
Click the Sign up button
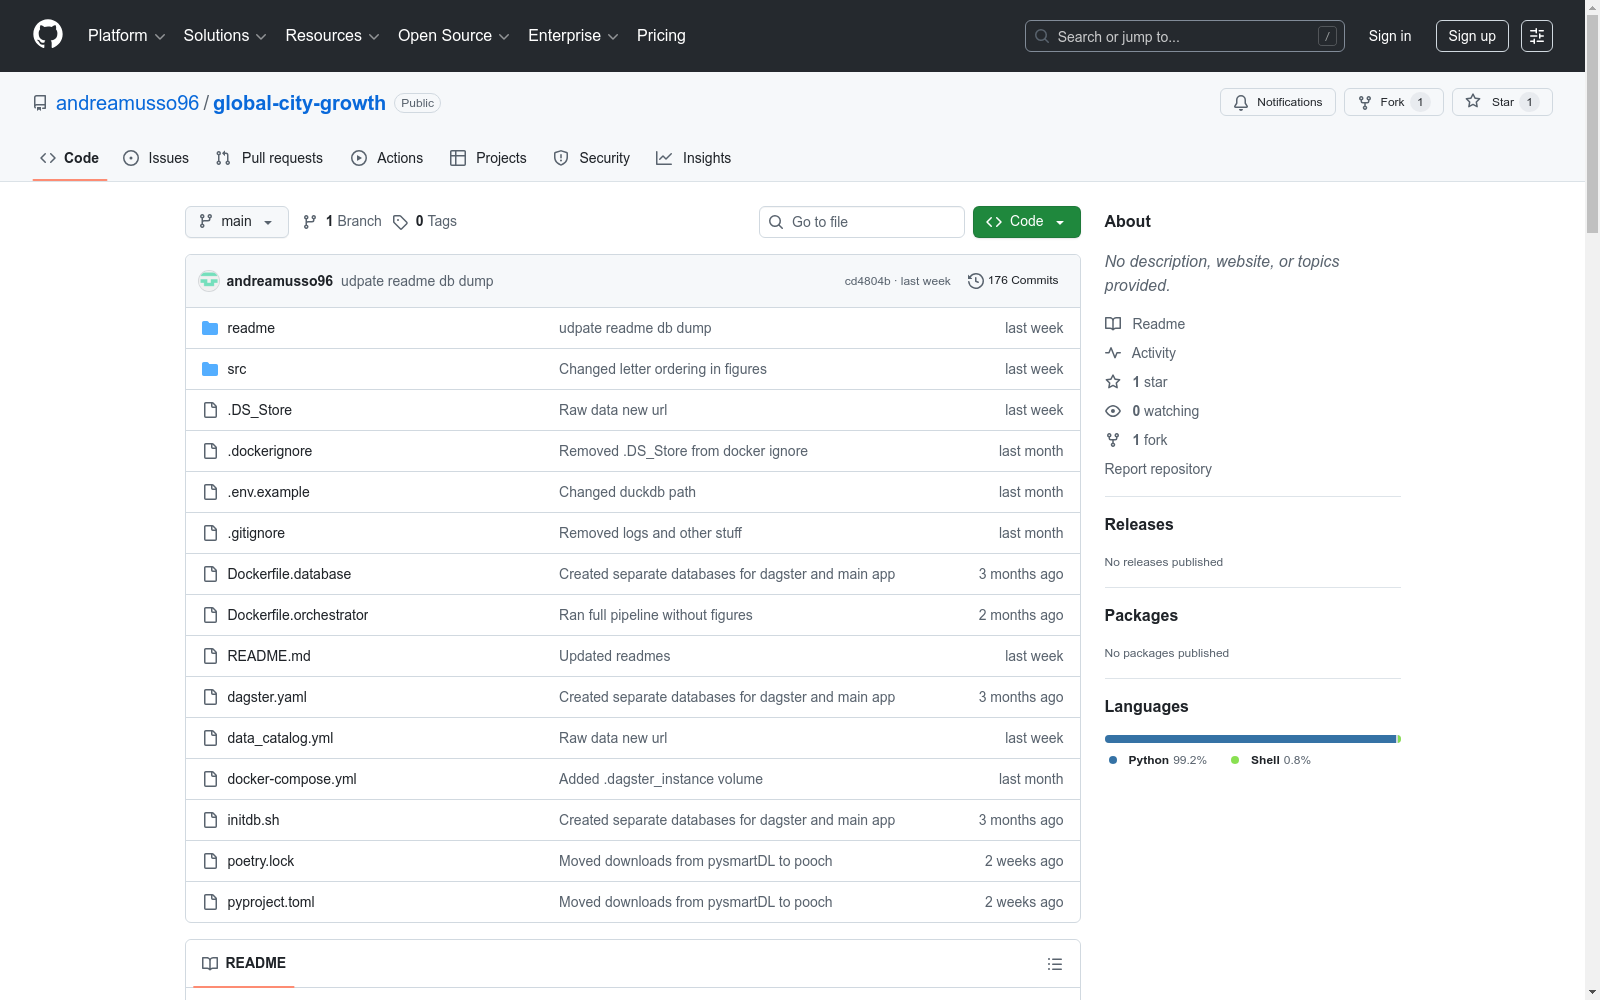tap(1472, 36)
